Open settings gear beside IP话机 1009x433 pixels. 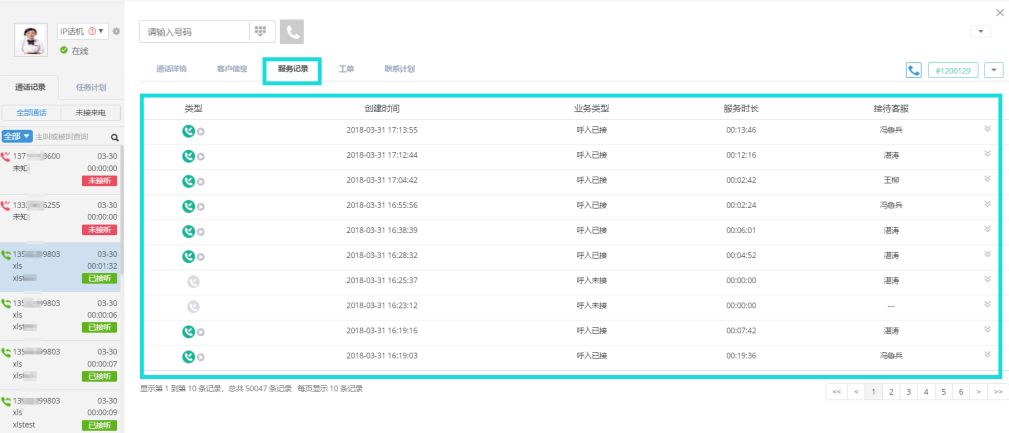coord(116,31)
